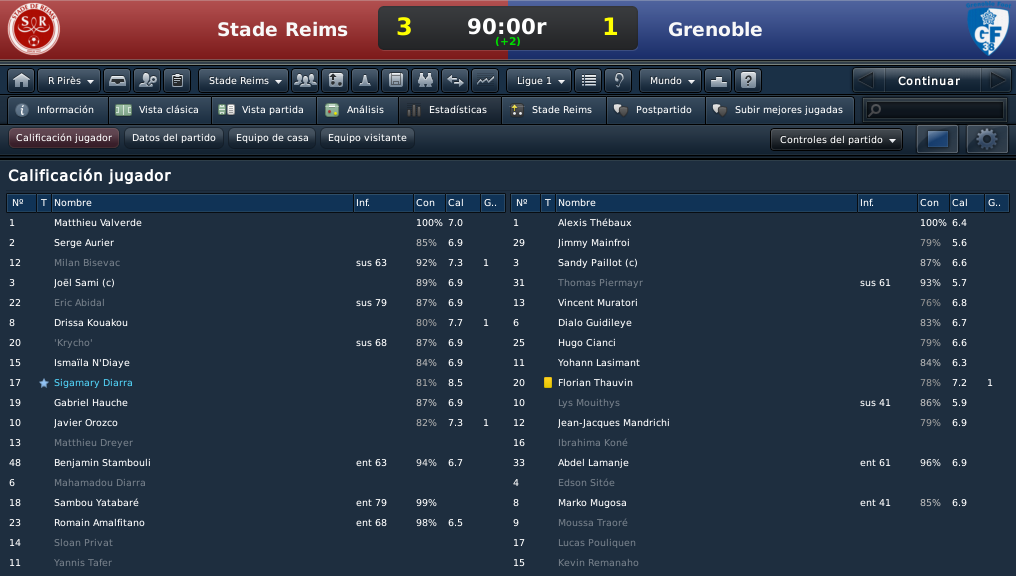Select the Calificación jugador view
1016x576 pixels.
[64, 138]
